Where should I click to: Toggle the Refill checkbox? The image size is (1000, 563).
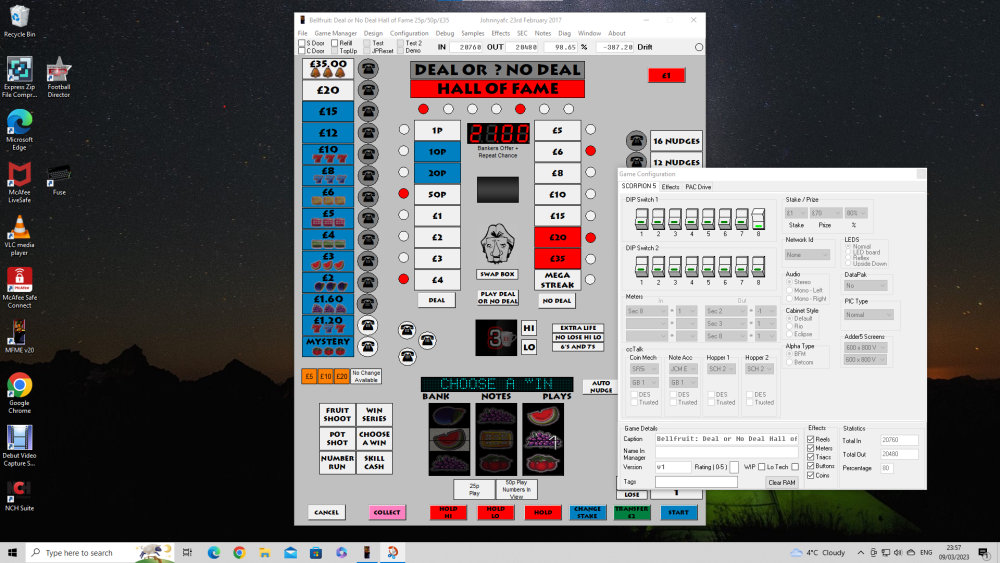click(x=334, y=43)
